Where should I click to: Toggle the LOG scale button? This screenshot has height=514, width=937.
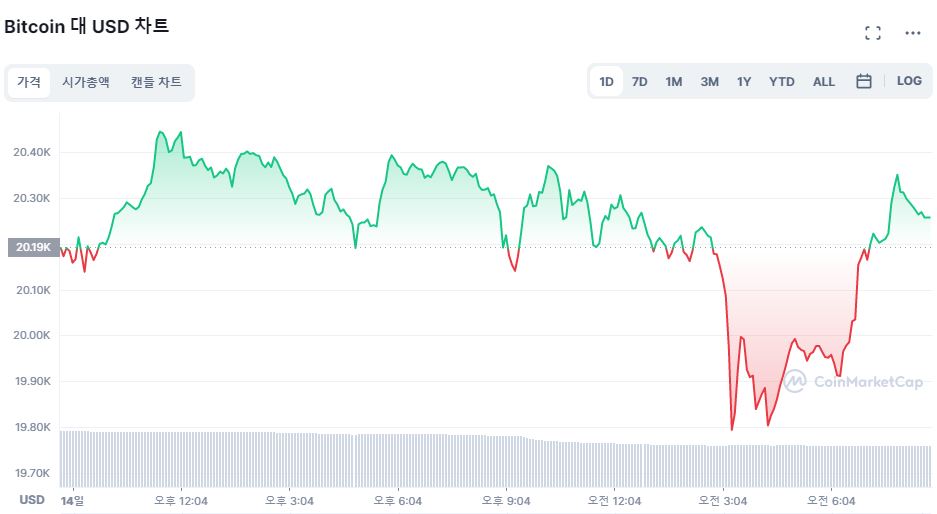click(909, 81)
